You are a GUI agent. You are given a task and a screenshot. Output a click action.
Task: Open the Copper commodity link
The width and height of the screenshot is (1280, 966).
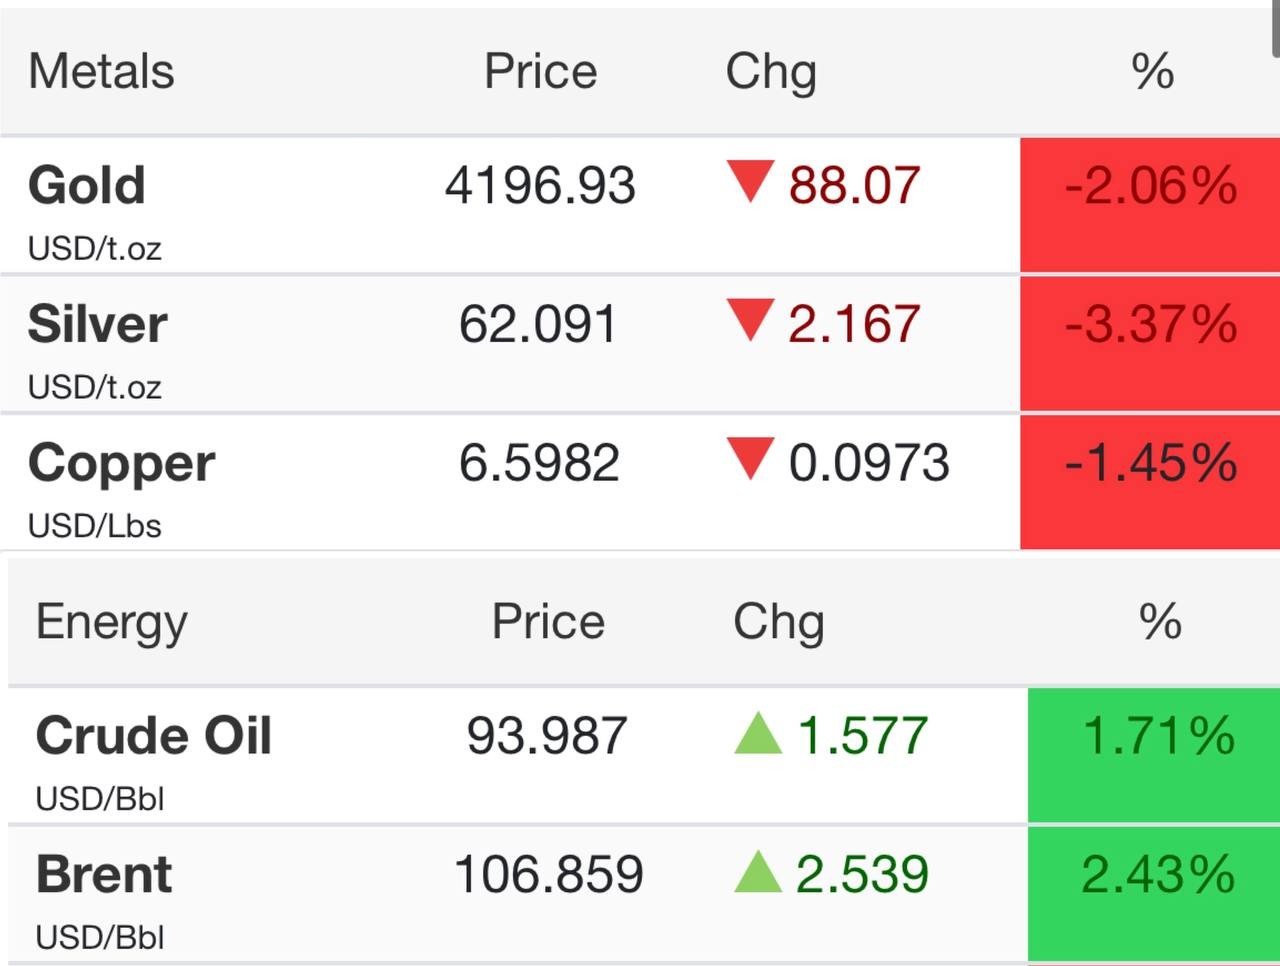121,463
